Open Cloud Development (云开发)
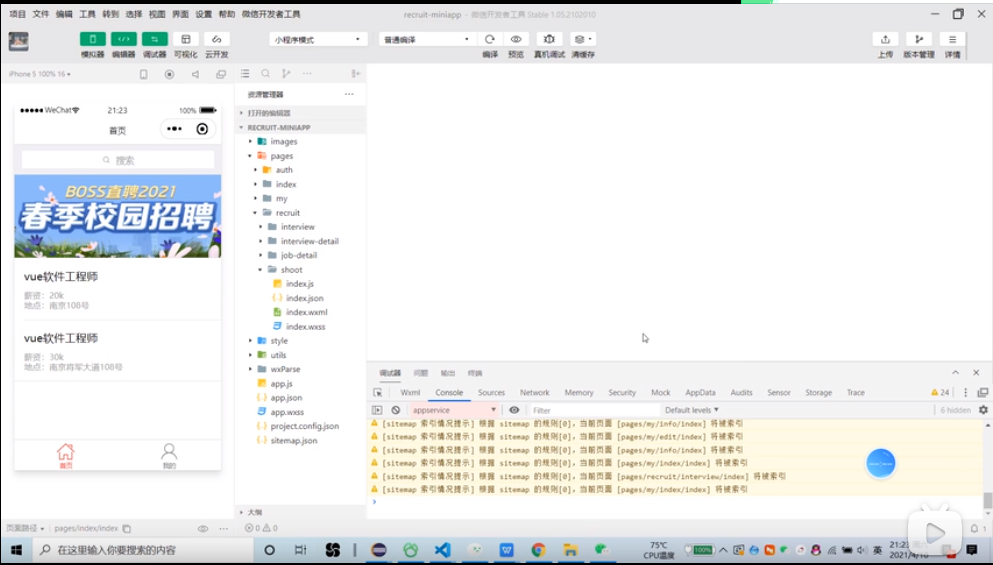This screenshot has height=565, width=993. [x=217, y=39]
